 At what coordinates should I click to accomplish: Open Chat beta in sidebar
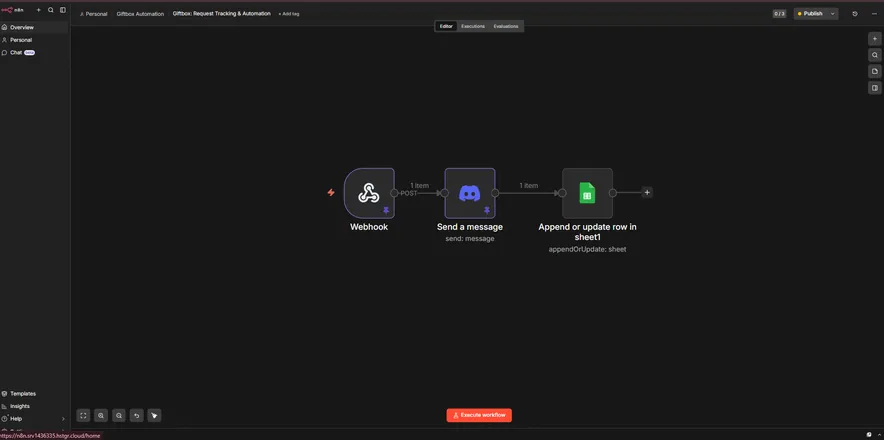[x=34, y=52]
